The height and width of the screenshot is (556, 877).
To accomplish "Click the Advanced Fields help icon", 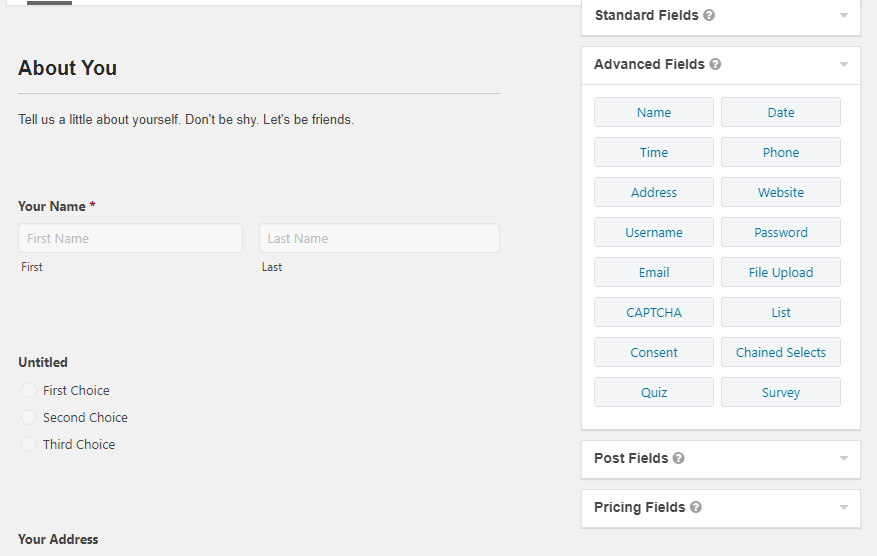I will click(x=715, y=64).
